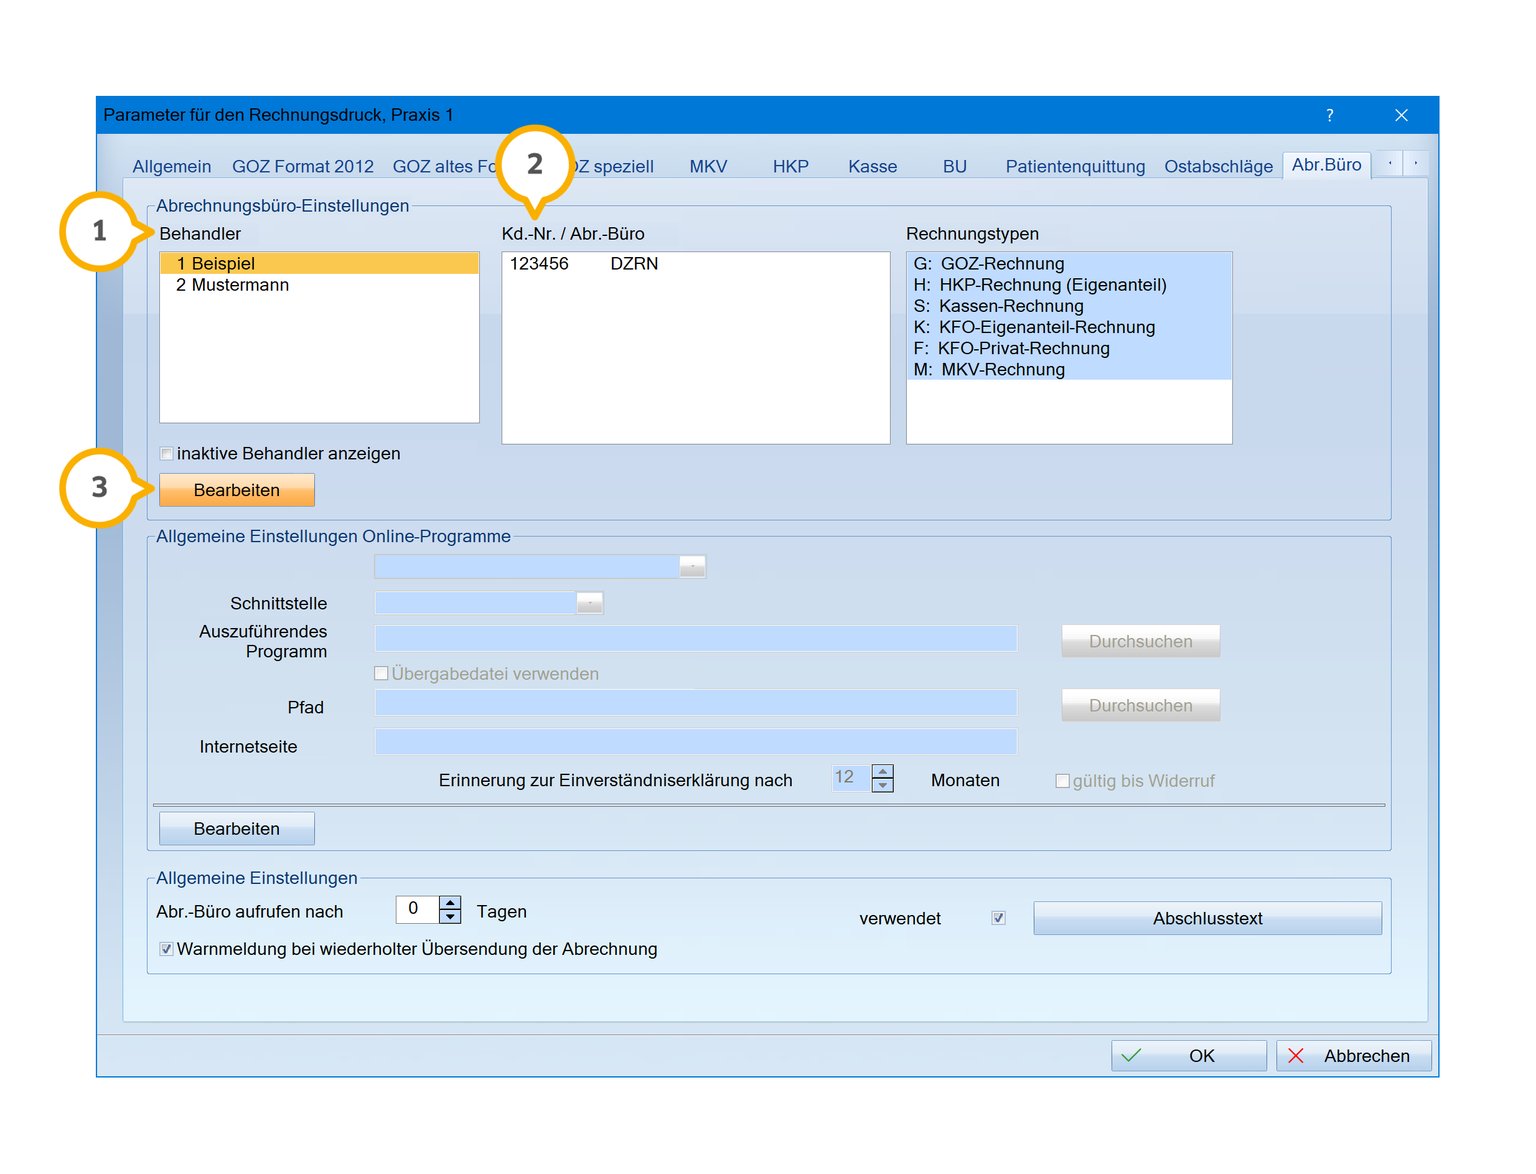Screen dimensions: 1536x1174
Task: Open the Patientenquittung tab
Action: tap(1075, 166)
